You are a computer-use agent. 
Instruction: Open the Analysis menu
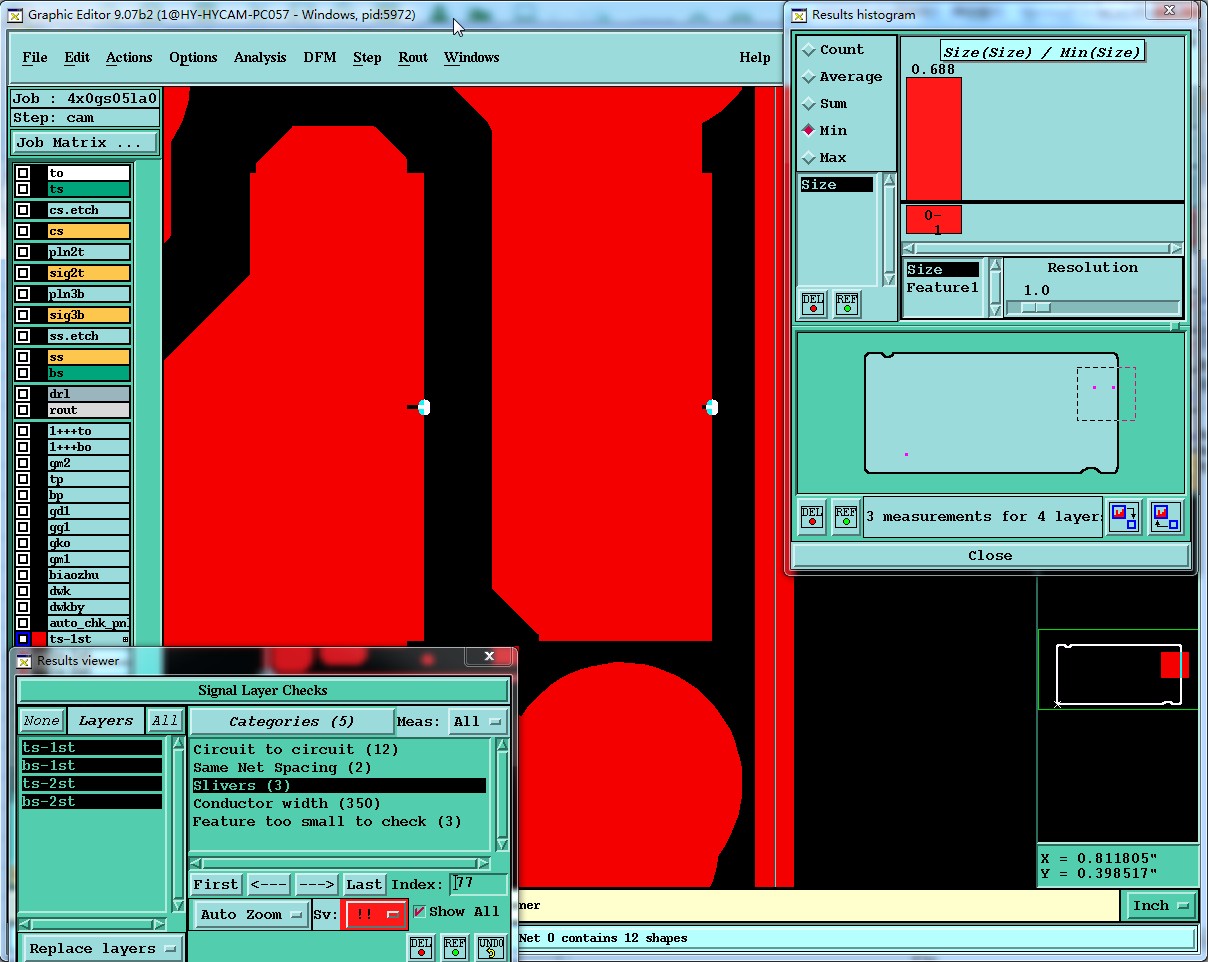(260, 57)
